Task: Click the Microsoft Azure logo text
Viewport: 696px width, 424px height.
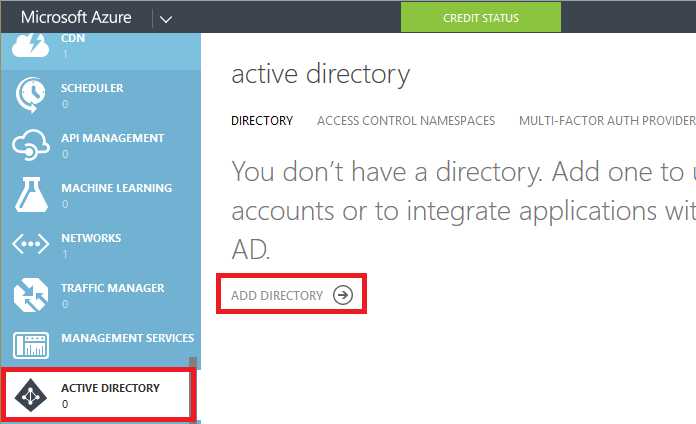Action: point(76,17)
